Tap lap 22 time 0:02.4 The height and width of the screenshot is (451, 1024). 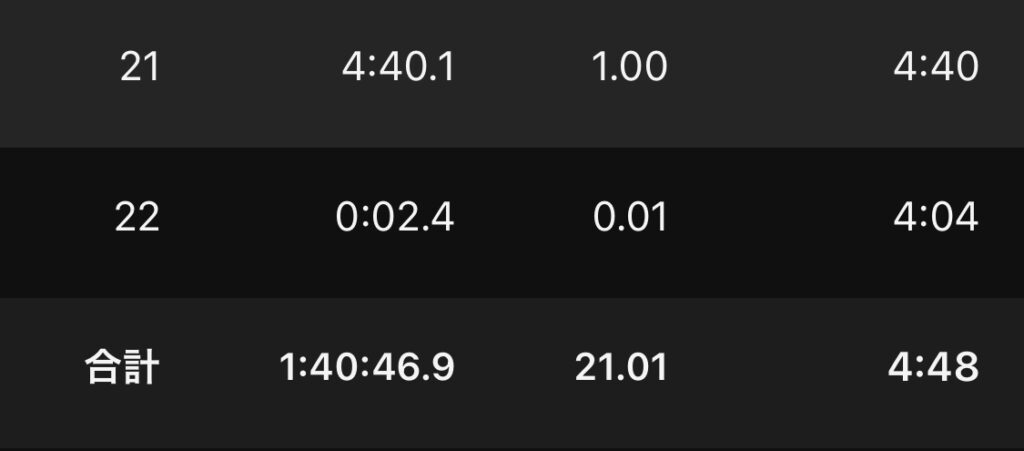pyautogui.click(x=394, y=217)
